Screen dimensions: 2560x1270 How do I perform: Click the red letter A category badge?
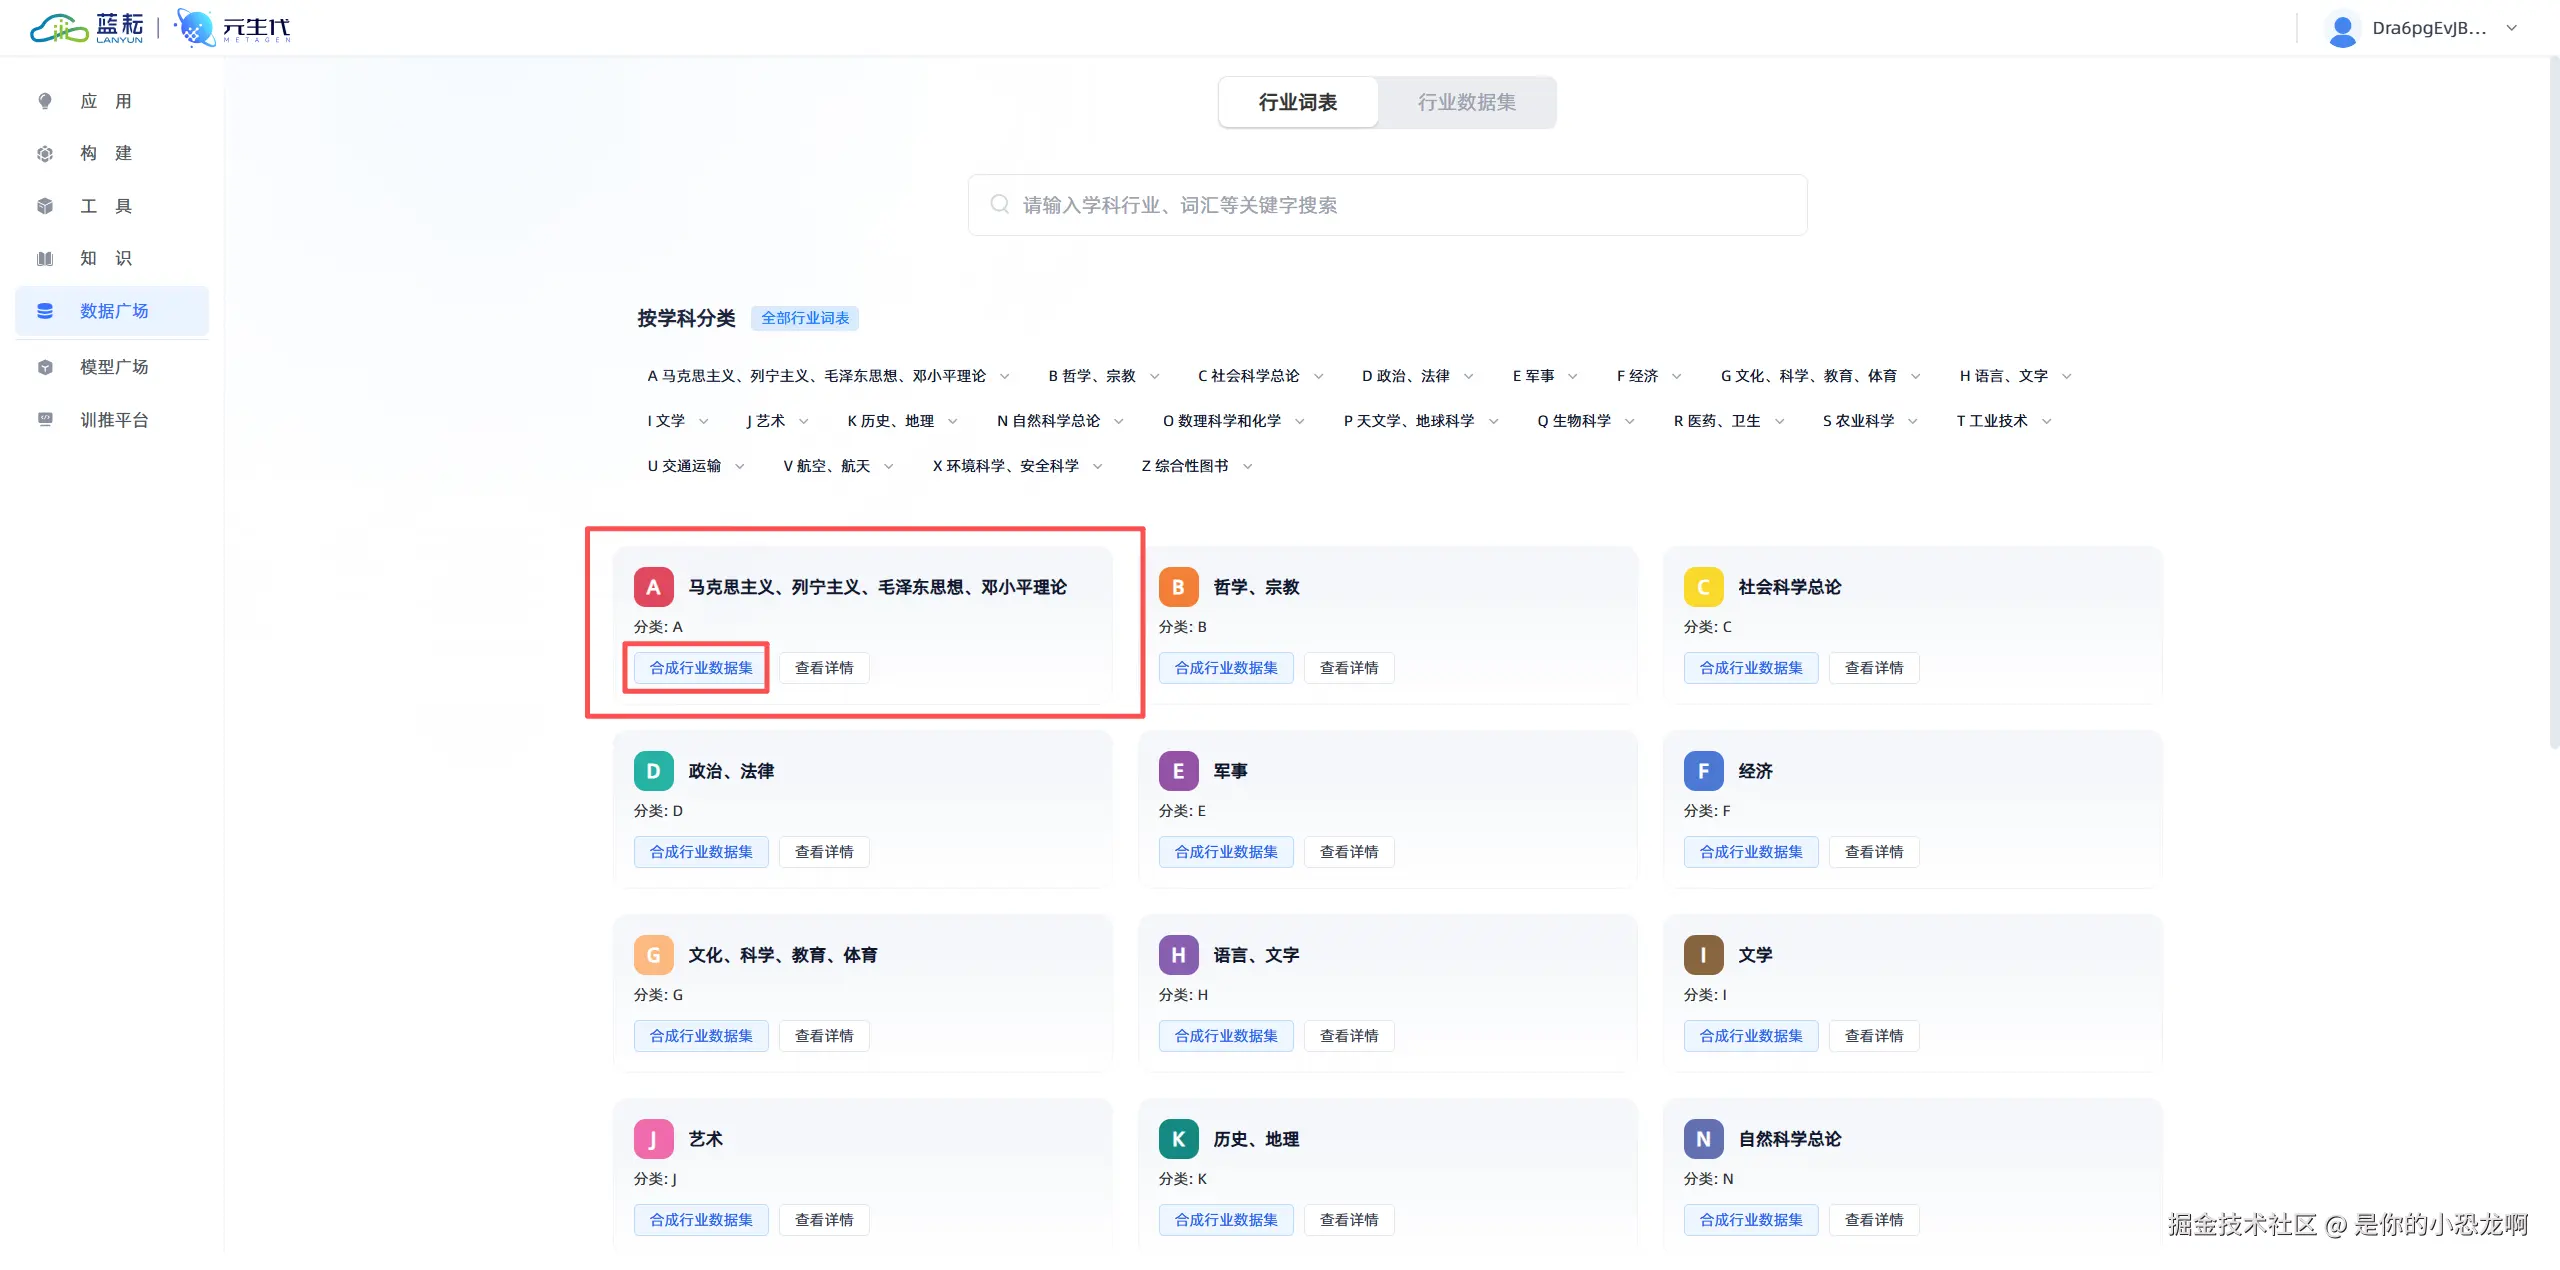tap(653, 587)
